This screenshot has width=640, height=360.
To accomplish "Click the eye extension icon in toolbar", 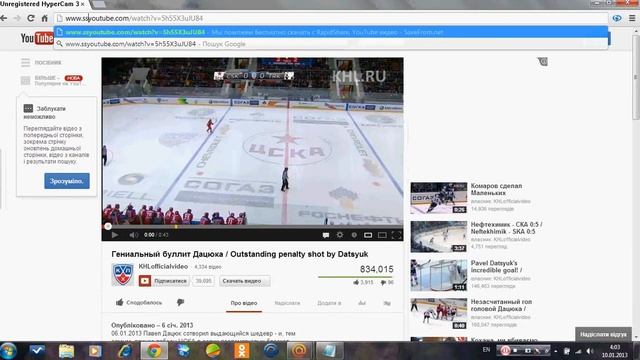I will tap(617, 18).
